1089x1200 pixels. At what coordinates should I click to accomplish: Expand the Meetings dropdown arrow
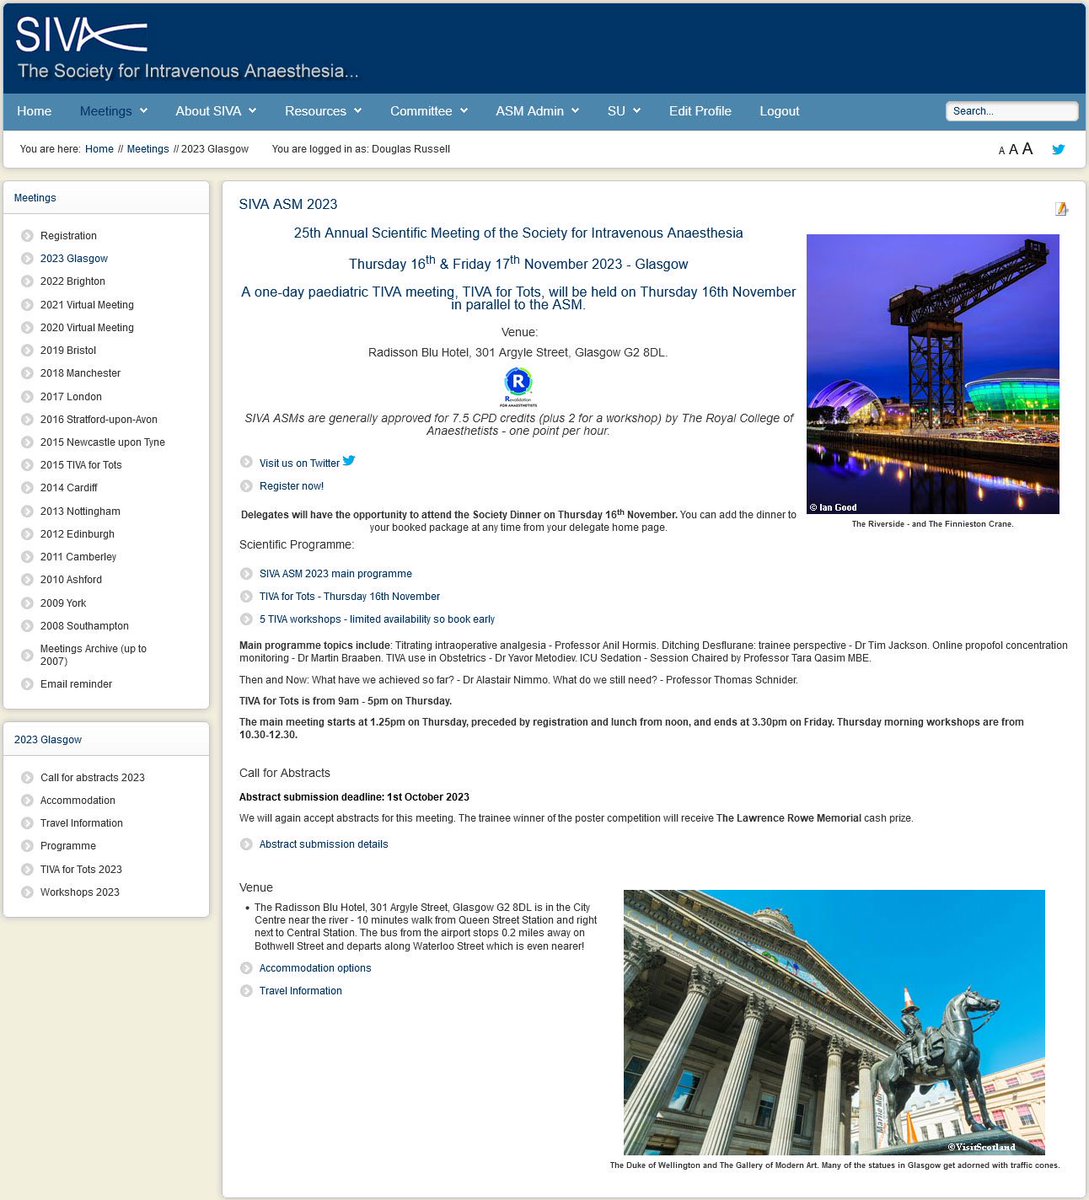coord(144,111)
